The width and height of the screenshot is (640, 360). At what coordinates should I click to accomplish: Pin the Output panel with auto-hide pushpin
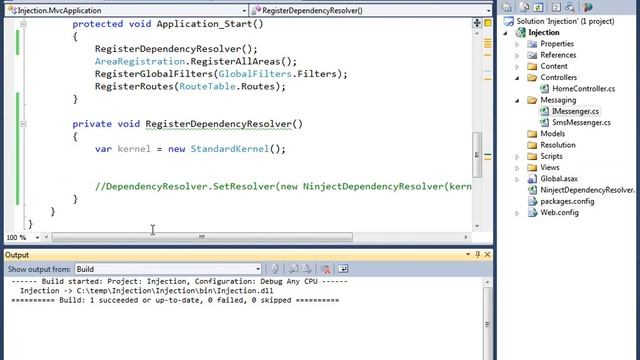pos(478,254)
